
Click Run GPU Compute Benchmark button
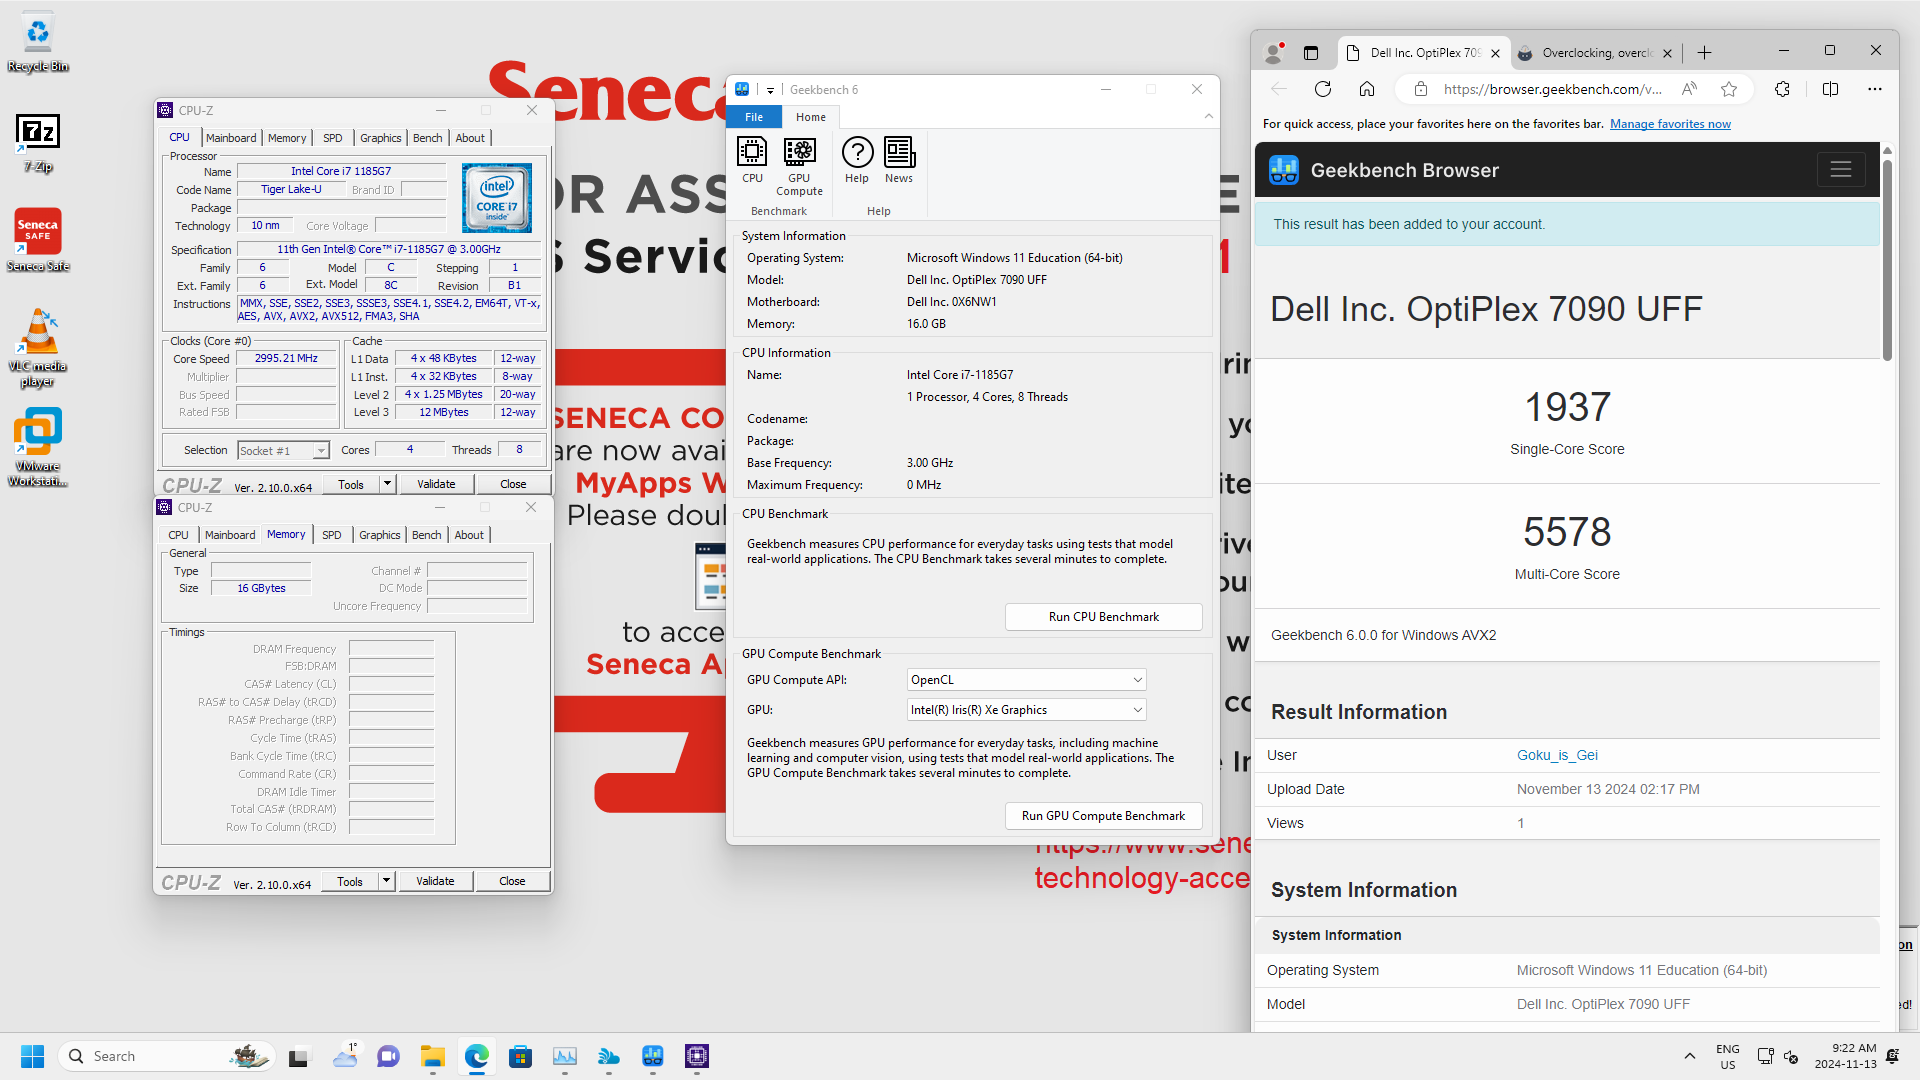[1103, 816]
